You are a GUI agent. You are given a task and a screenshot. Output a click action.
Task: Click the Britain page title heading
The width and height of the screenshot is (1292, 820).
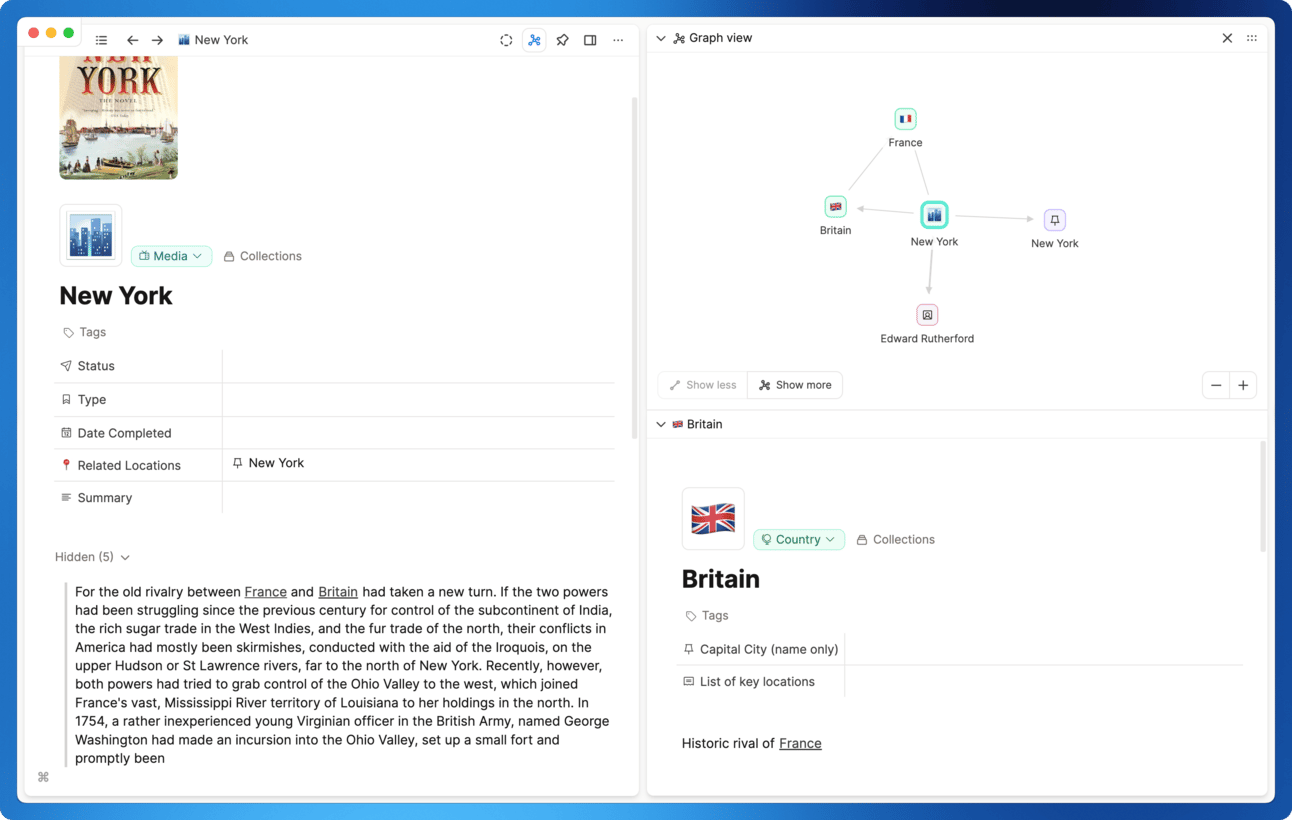721,579
